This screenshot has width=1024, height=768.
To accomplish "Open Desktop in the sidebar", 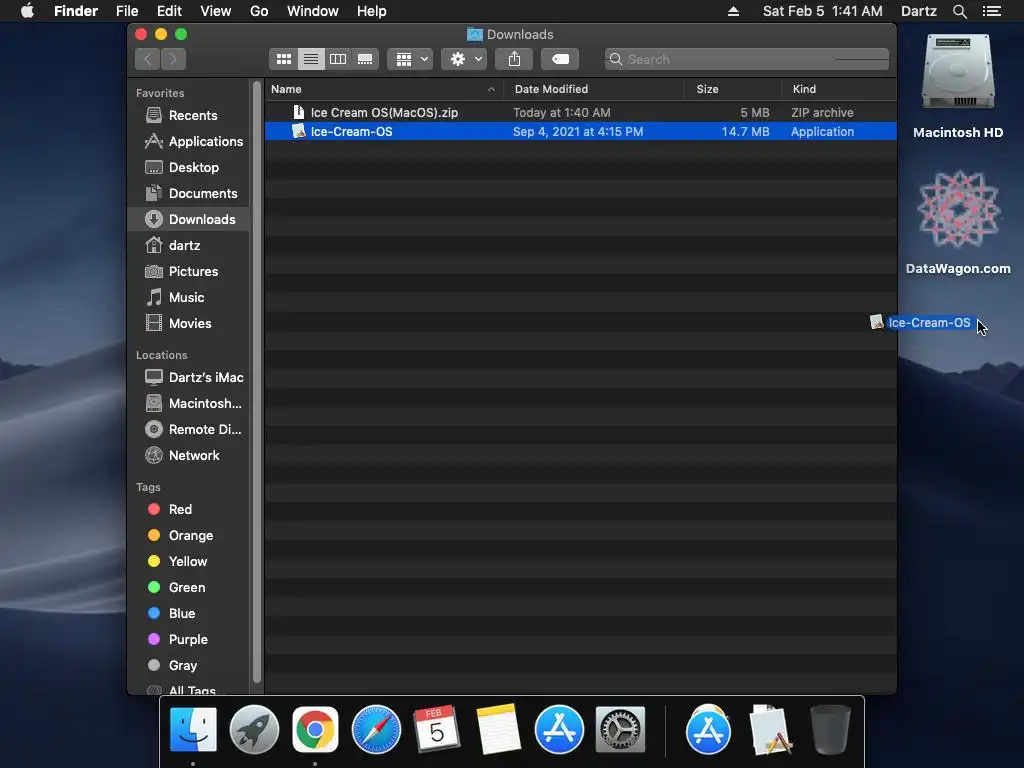I will point(189,168).
